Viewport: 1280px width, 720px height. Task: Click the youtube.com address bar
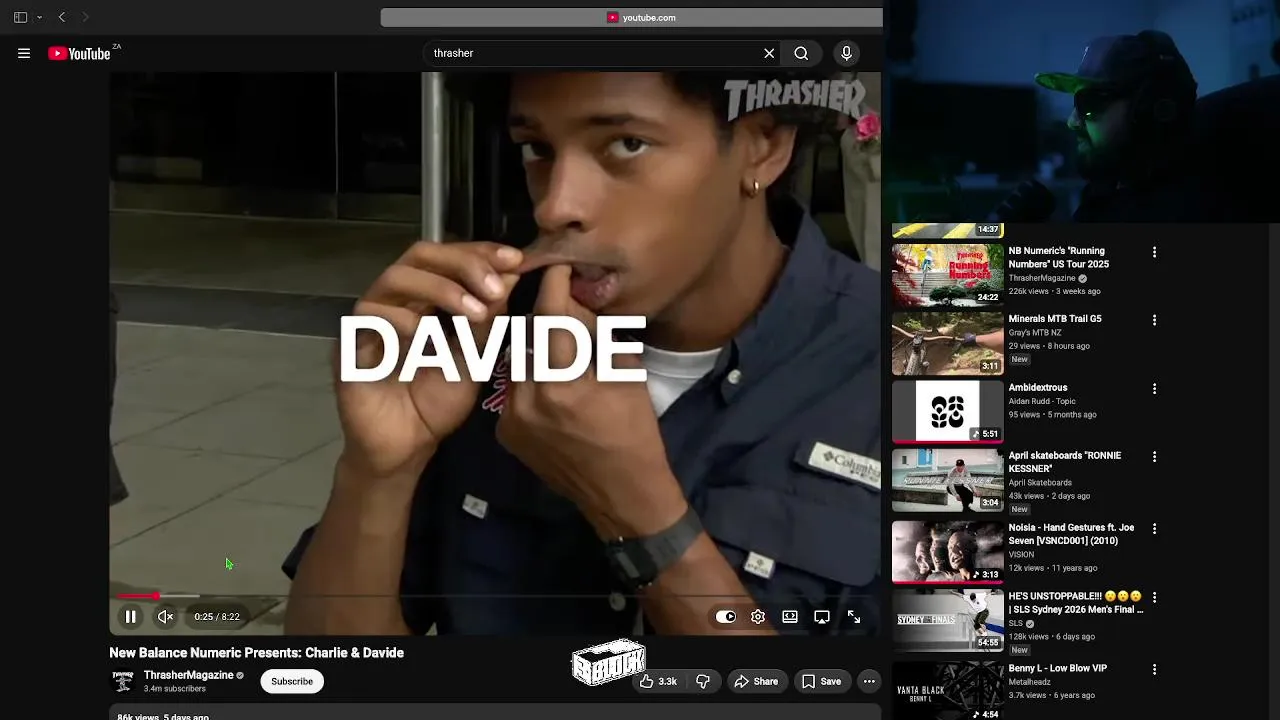tap(631, 18)
